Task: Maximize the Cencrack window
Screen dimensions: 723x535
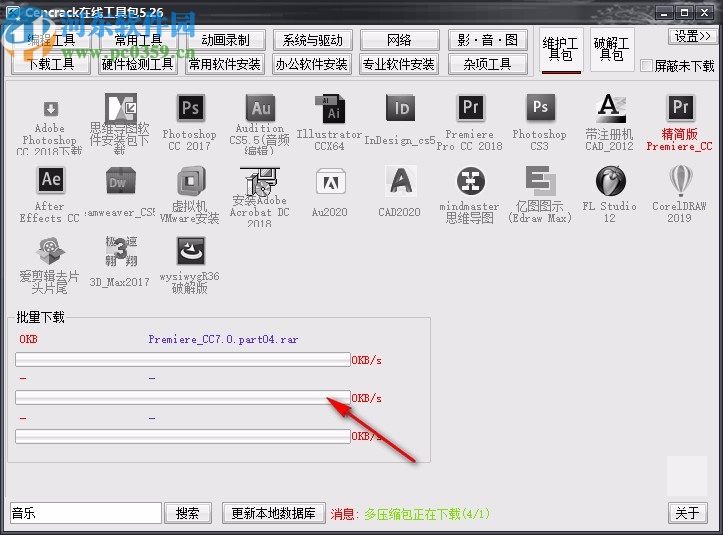Action: click(684, 13)
